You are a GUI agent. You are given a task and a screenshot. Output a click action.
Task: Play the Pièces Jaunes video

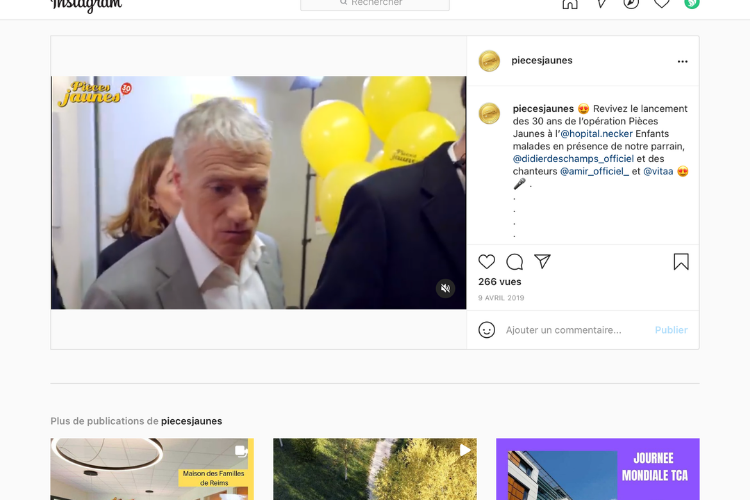tap(258, 192)
